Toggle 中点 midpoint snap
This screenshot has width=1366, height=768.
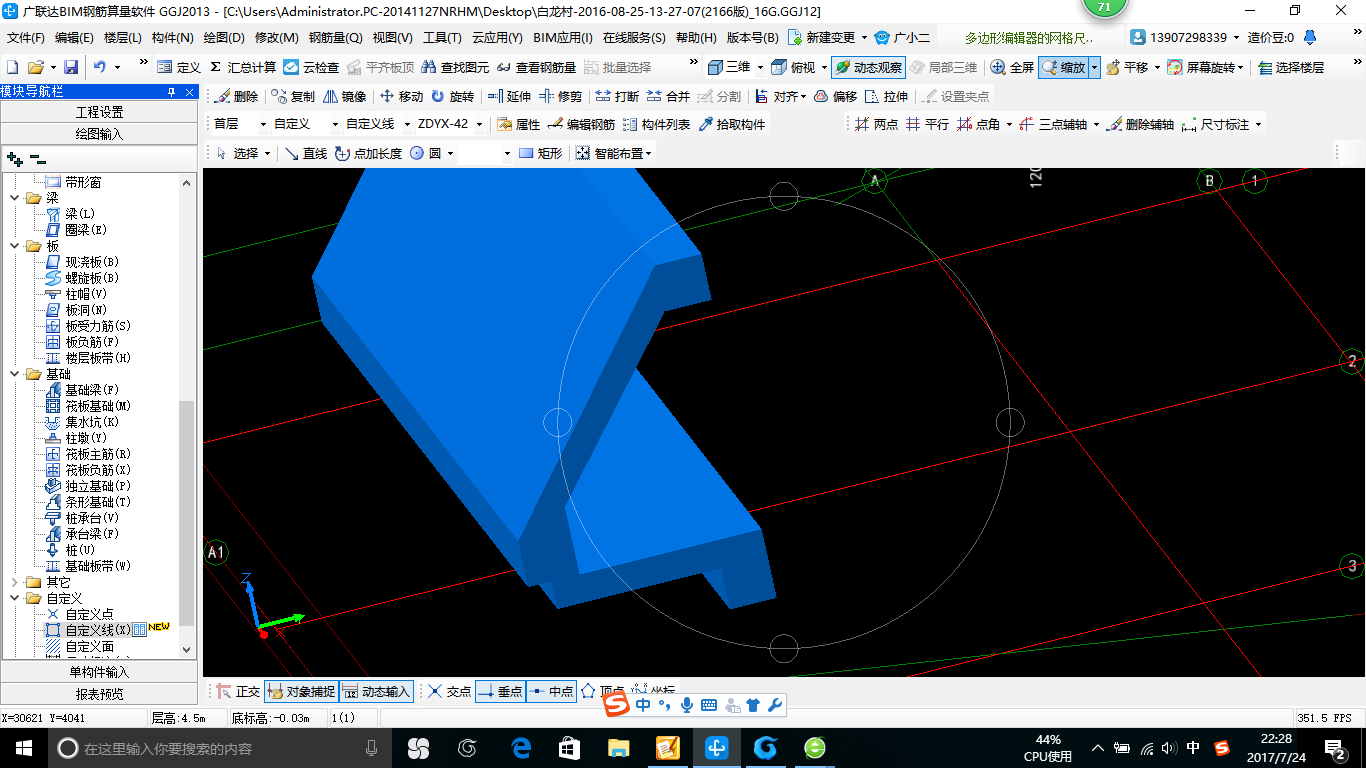[x=551, y=691]
